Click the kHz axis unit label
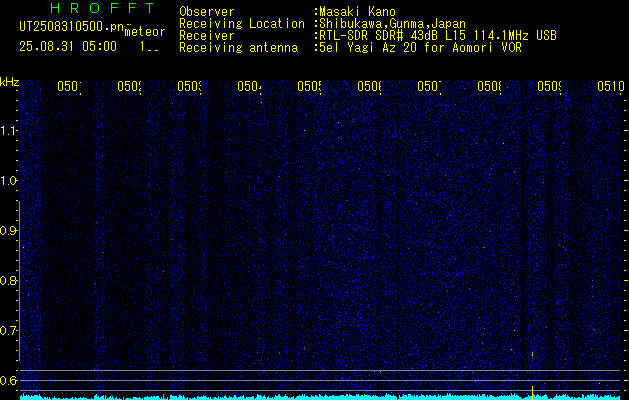Screen dimensions: 629x400 (x=9, y=83)
